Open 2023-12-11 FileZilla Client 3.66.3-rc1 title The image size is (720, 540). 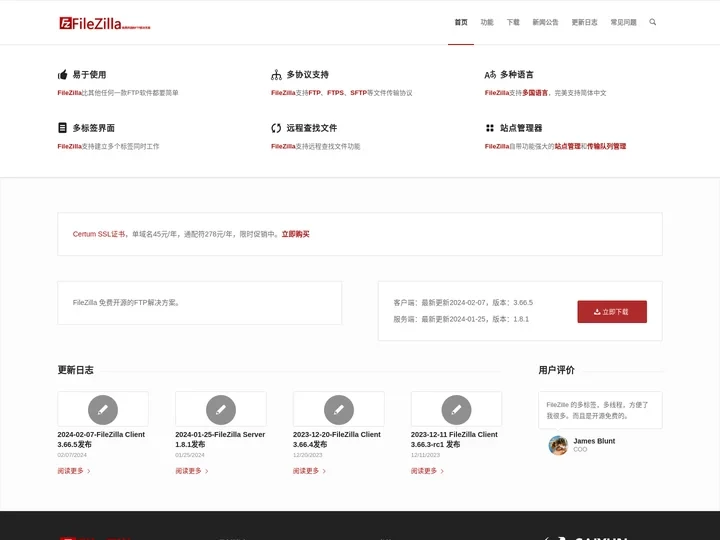click(x=454, y=439)
